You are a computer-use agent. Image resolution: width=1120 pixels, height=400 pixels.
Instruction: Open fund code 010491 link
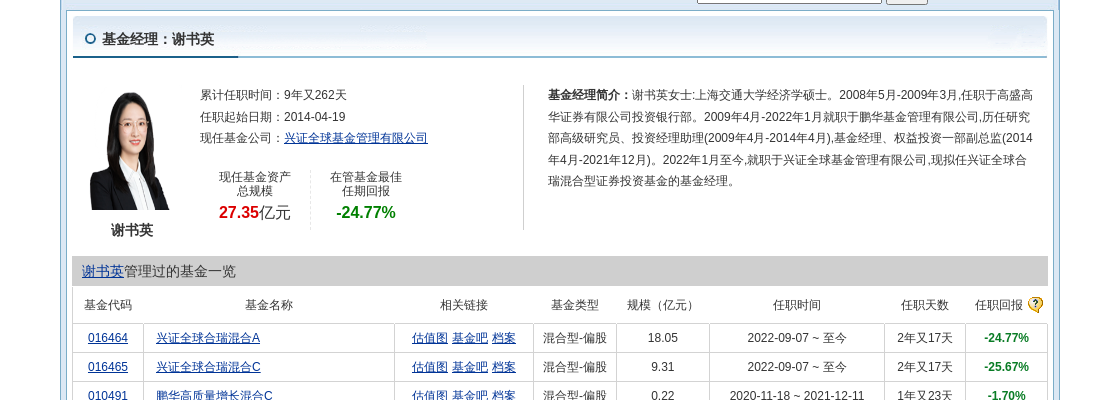(x=108, y=395)
